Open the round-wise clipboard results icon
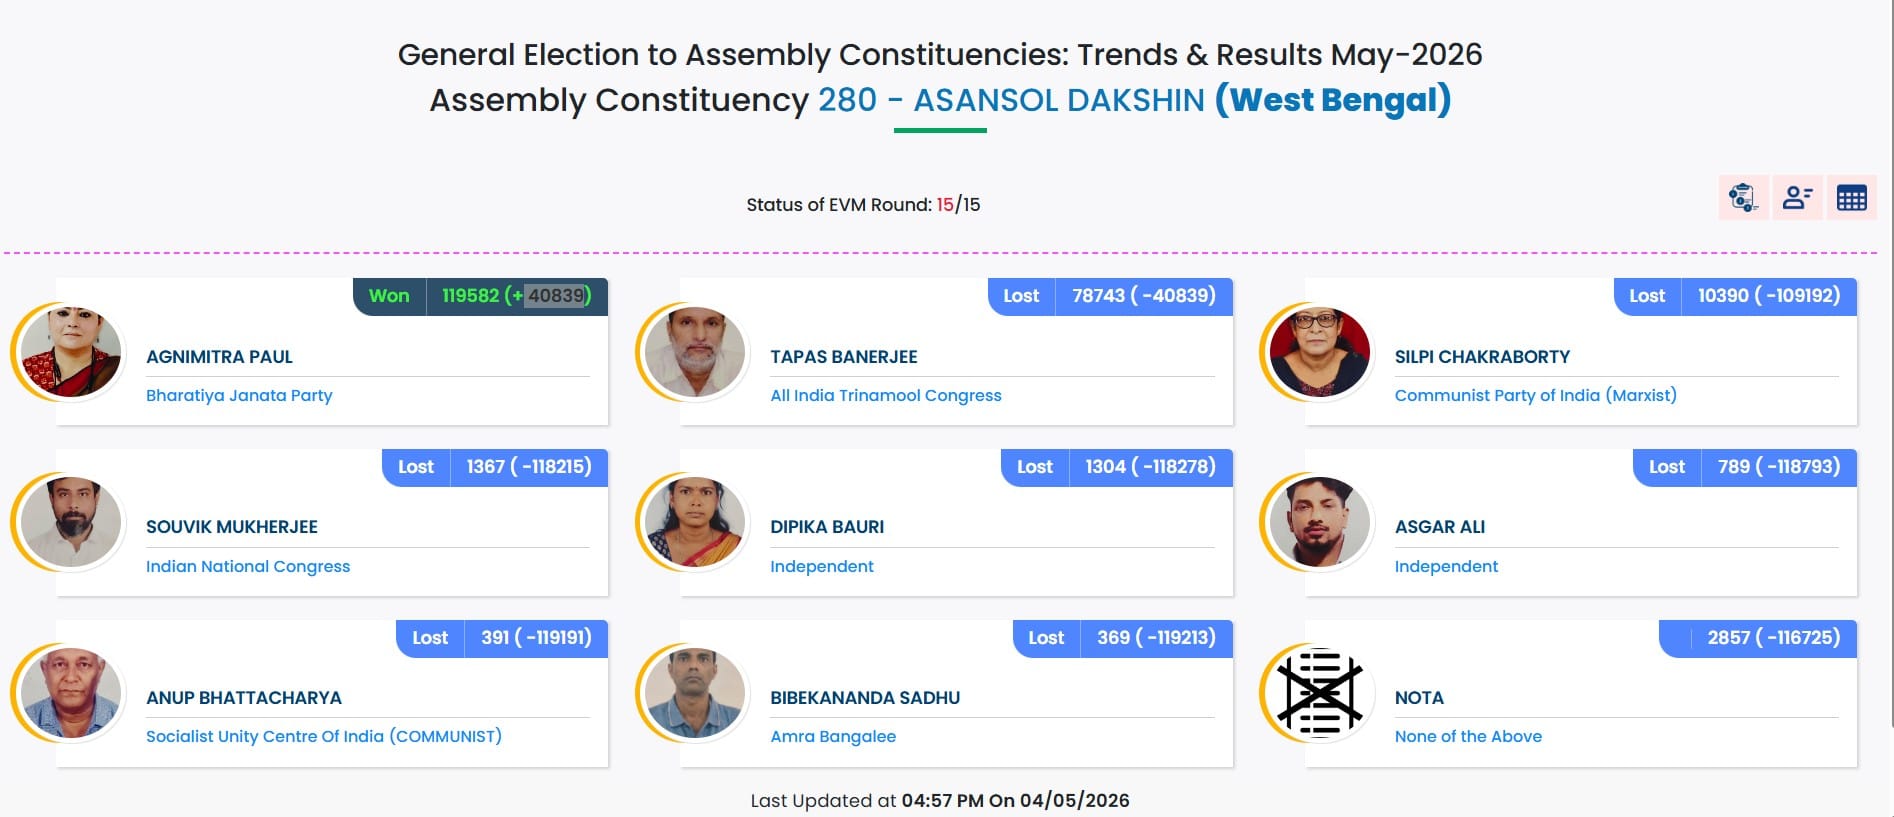This screenshot has width=1894, height=817. pos(1743,198)
